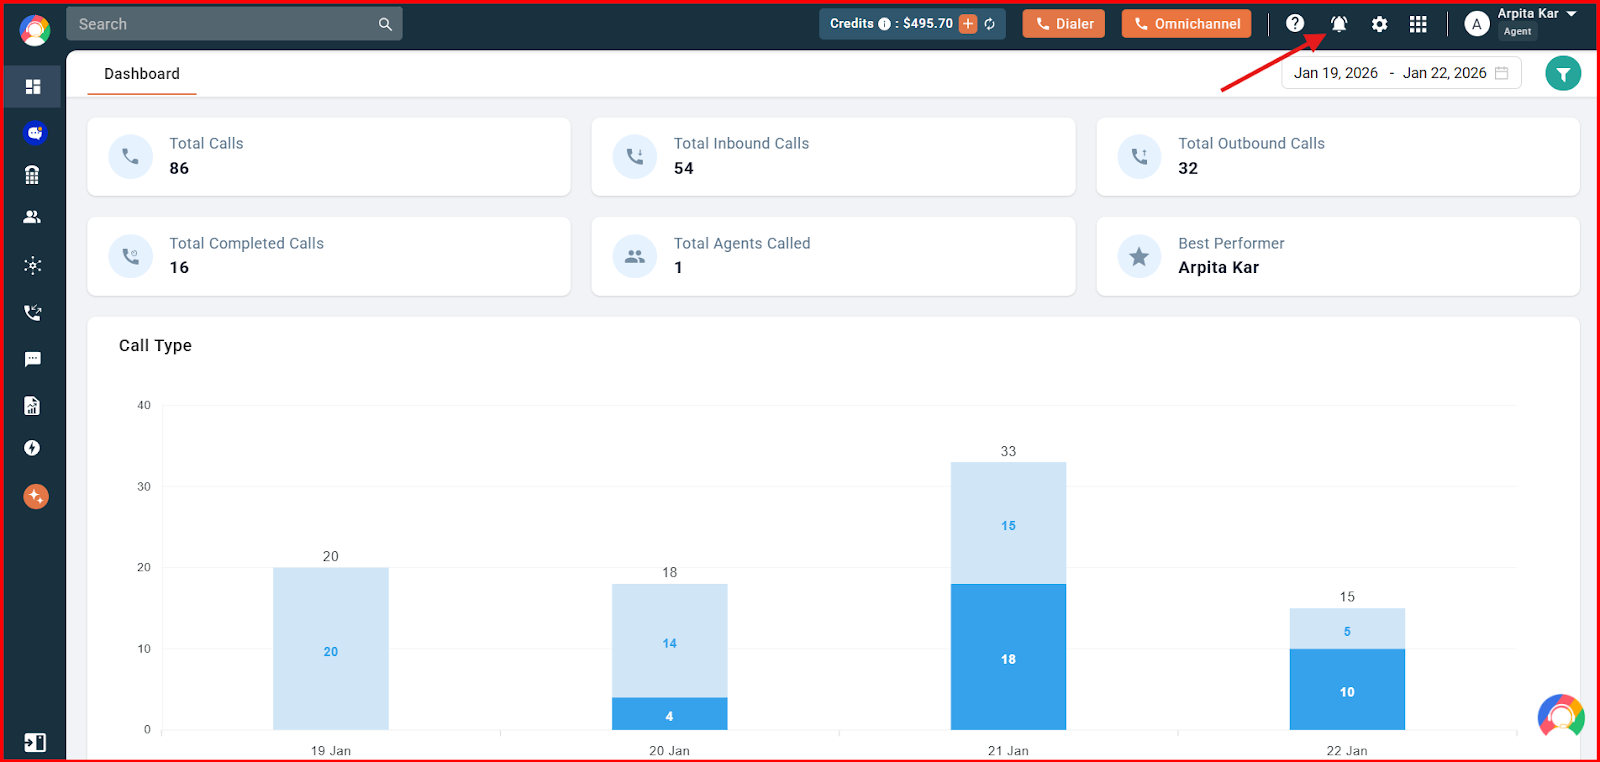Open the calendar icon in date range
The height and width of the screenshot is (762, 1600).
click(1501, 73)
